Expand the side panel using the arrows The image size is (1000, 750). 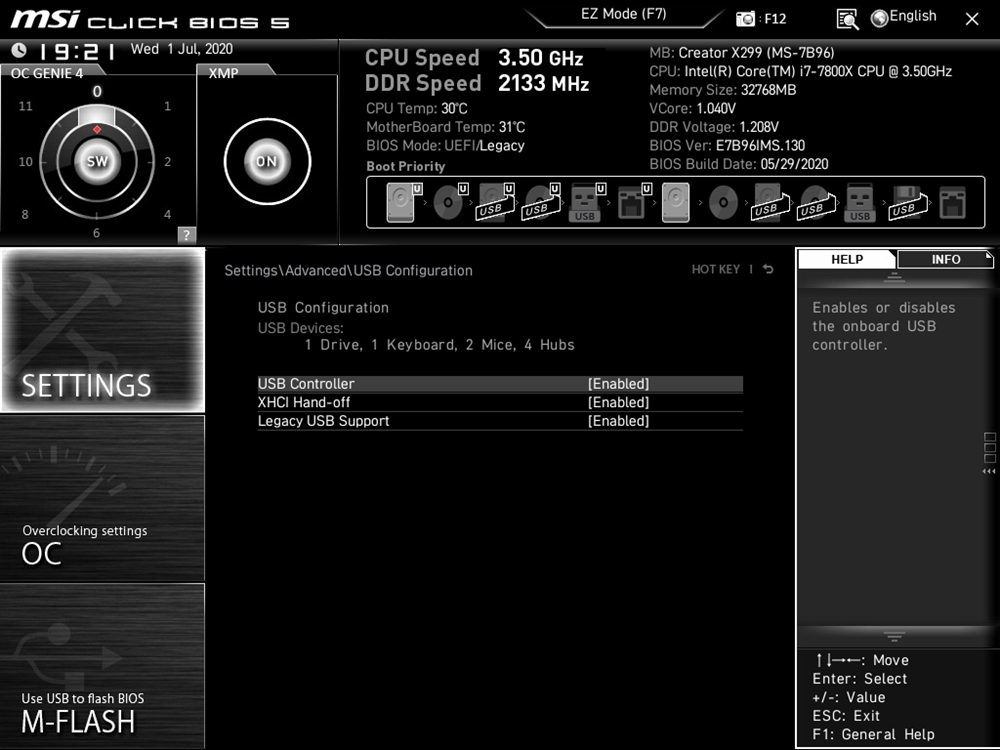pos(989,471)
